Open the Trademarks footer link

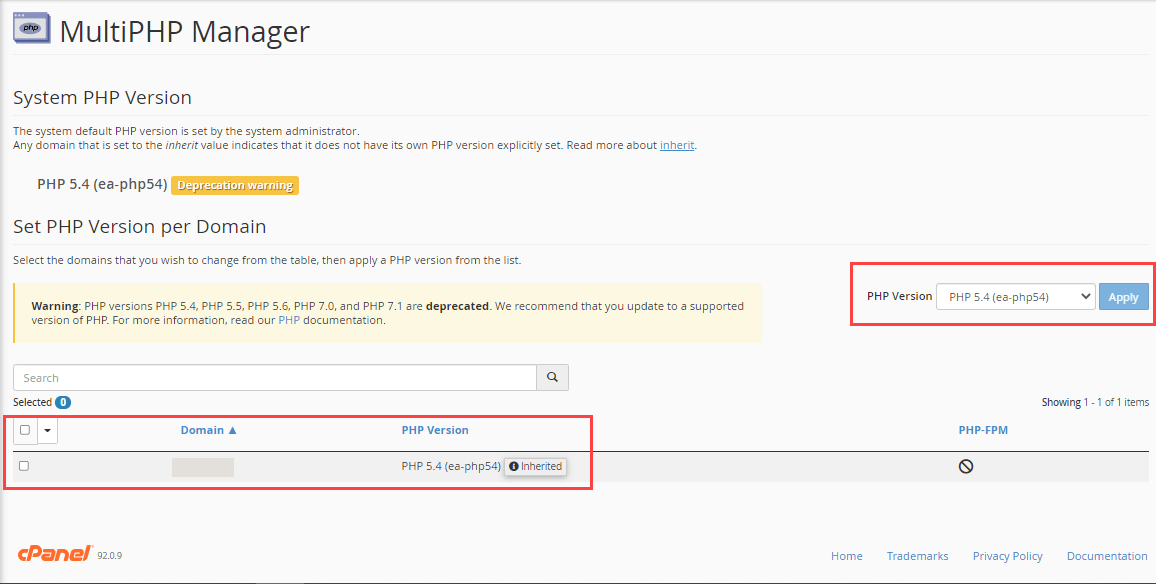click(917, 556)
